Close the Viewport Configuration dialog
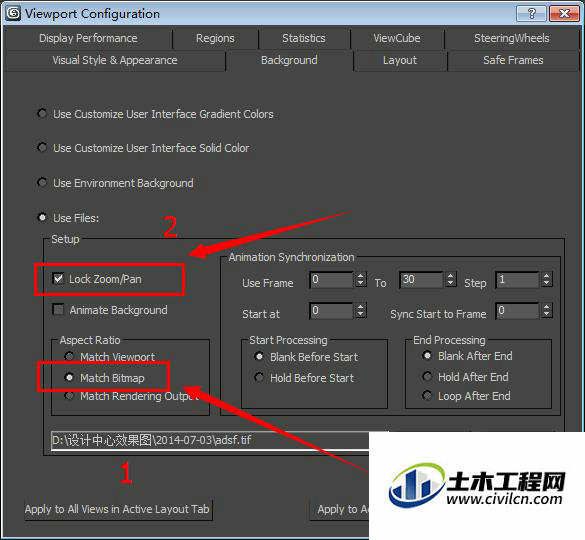 tap(564, 13)
